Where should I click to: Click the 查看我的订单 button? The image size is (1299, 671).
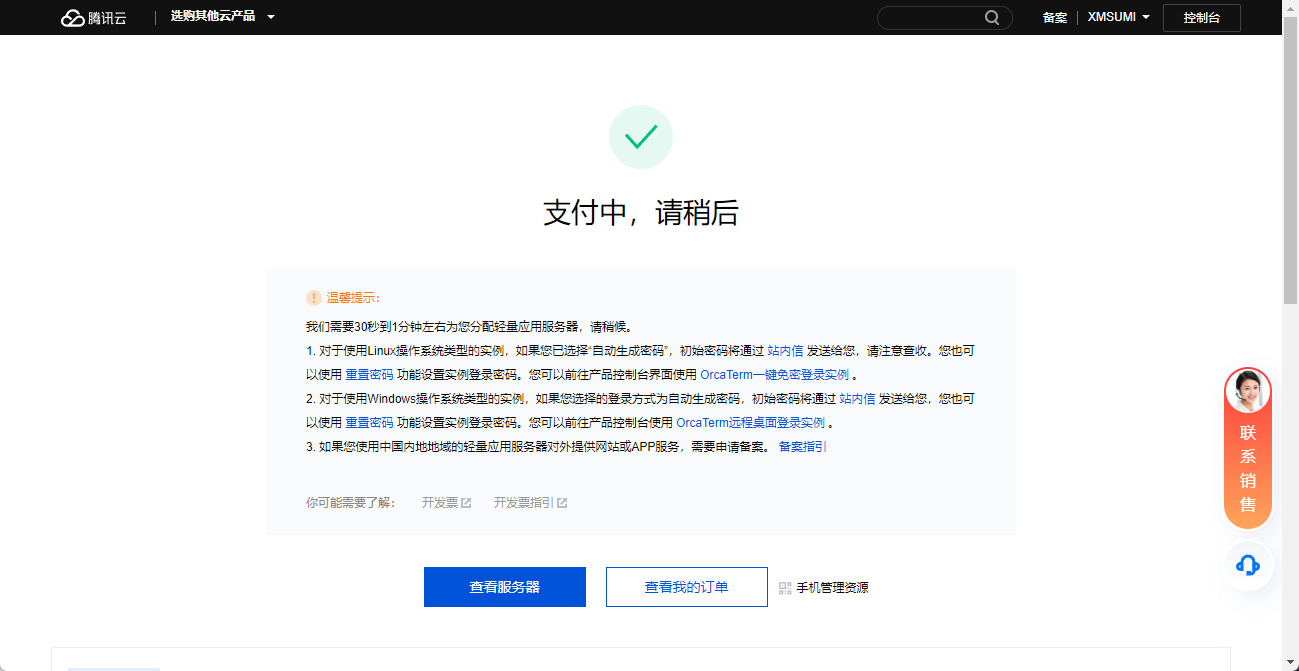[686, 587]
